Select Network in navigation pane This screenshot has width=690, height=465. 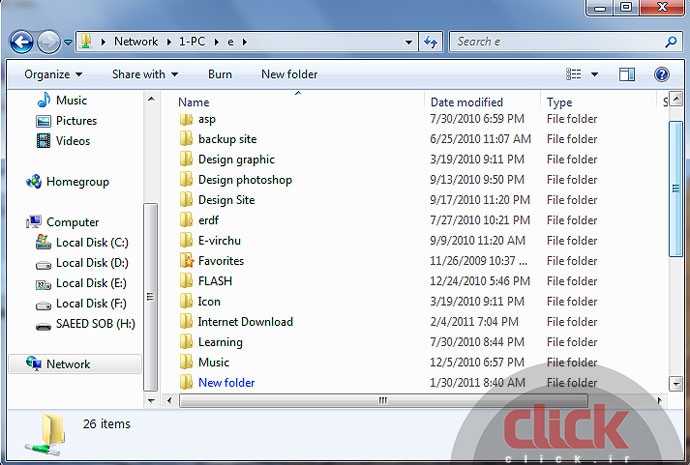[75, 364]
